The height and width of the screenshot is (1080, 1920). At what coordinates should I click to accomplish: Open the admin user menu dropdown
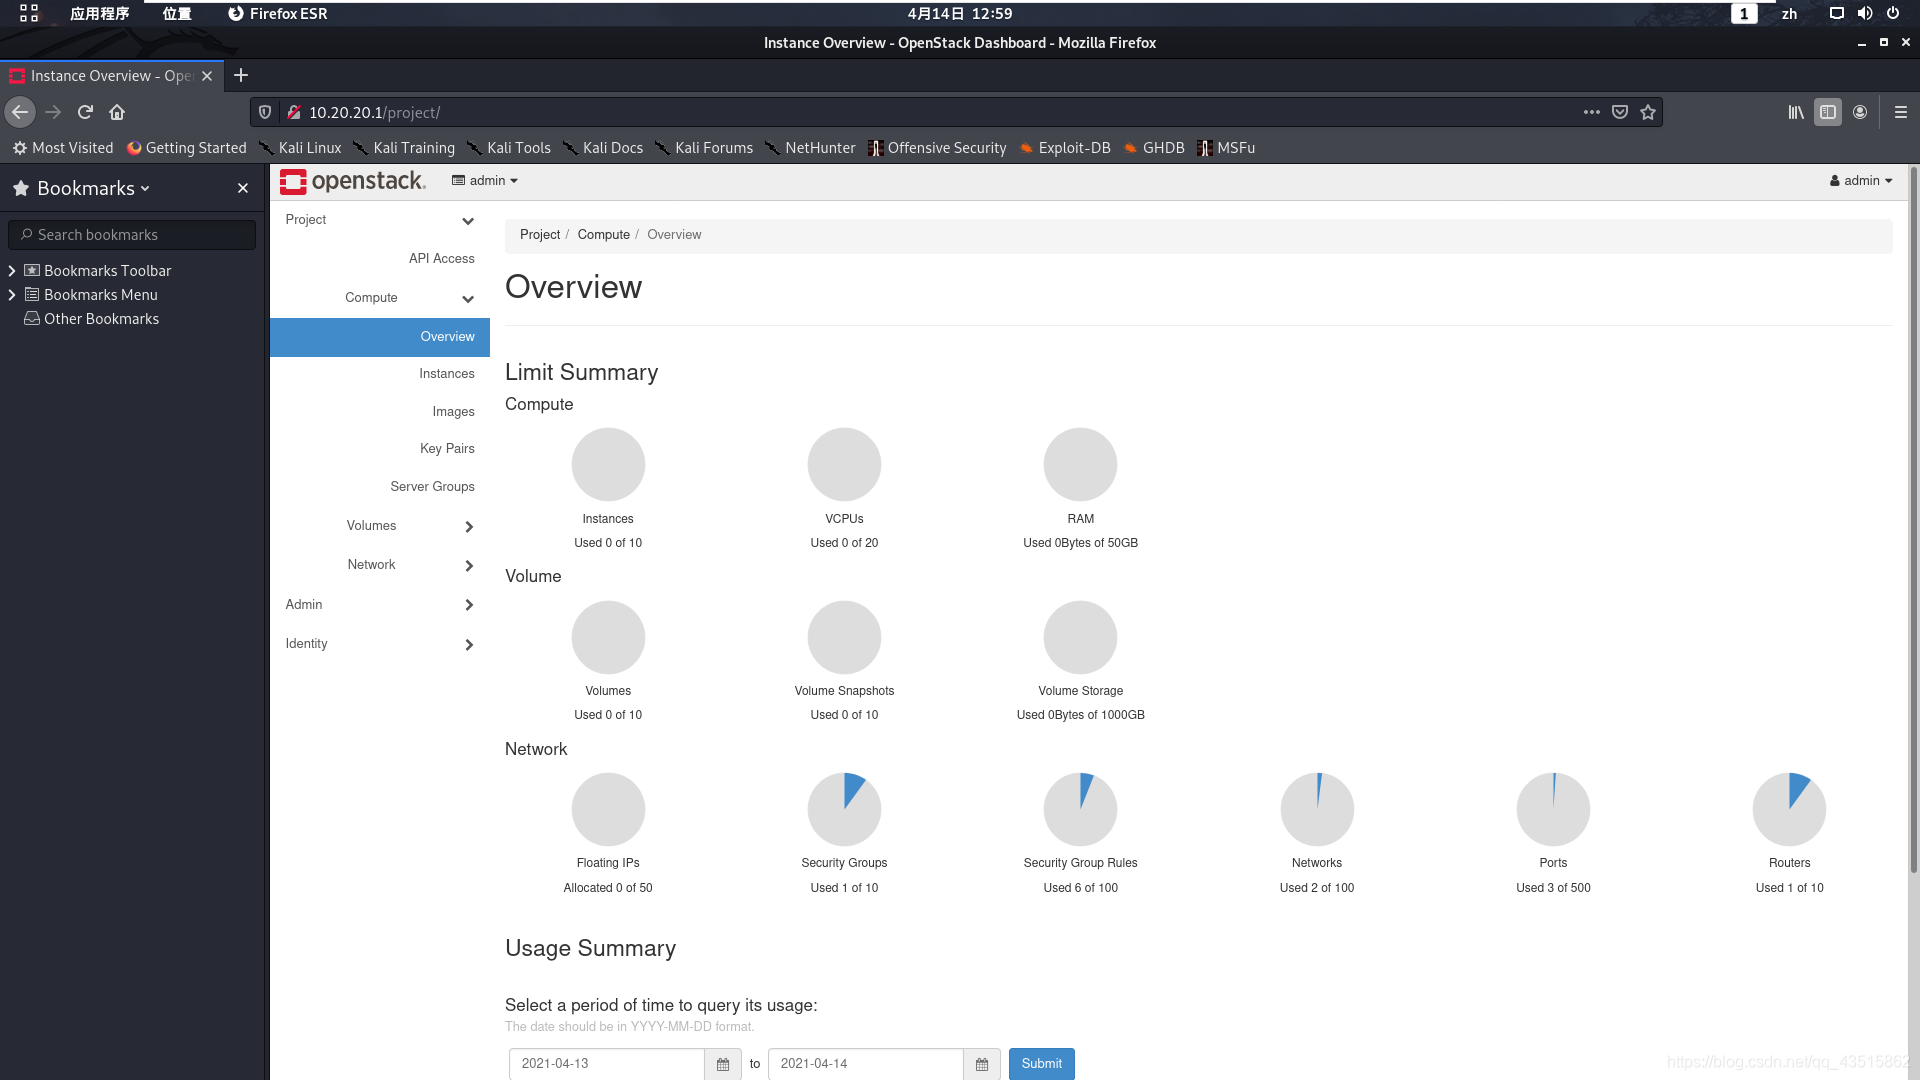tap(1861, 181)
